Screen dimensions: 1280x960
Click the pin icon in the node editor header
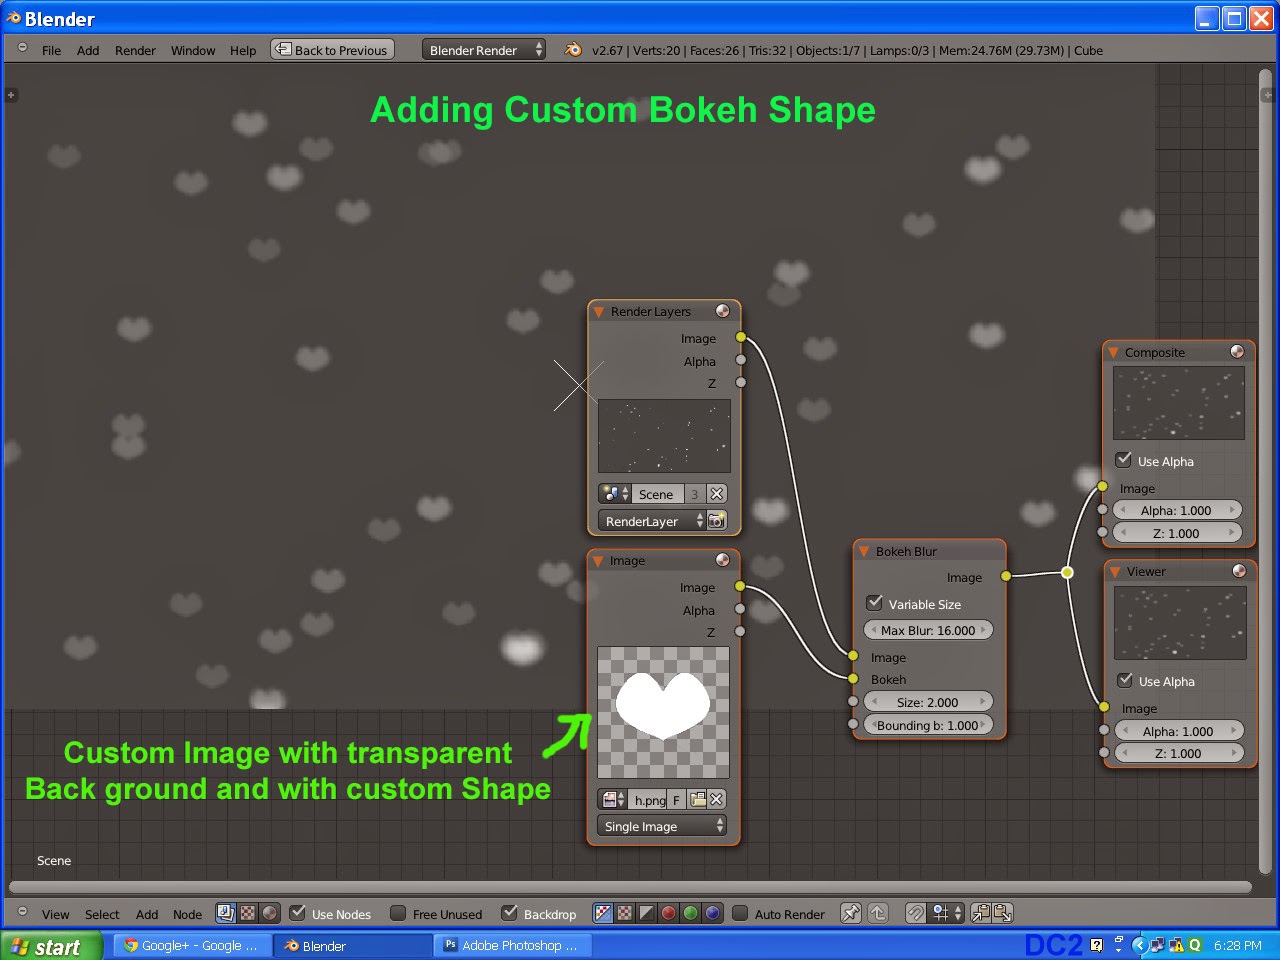[x=851, y=912]
